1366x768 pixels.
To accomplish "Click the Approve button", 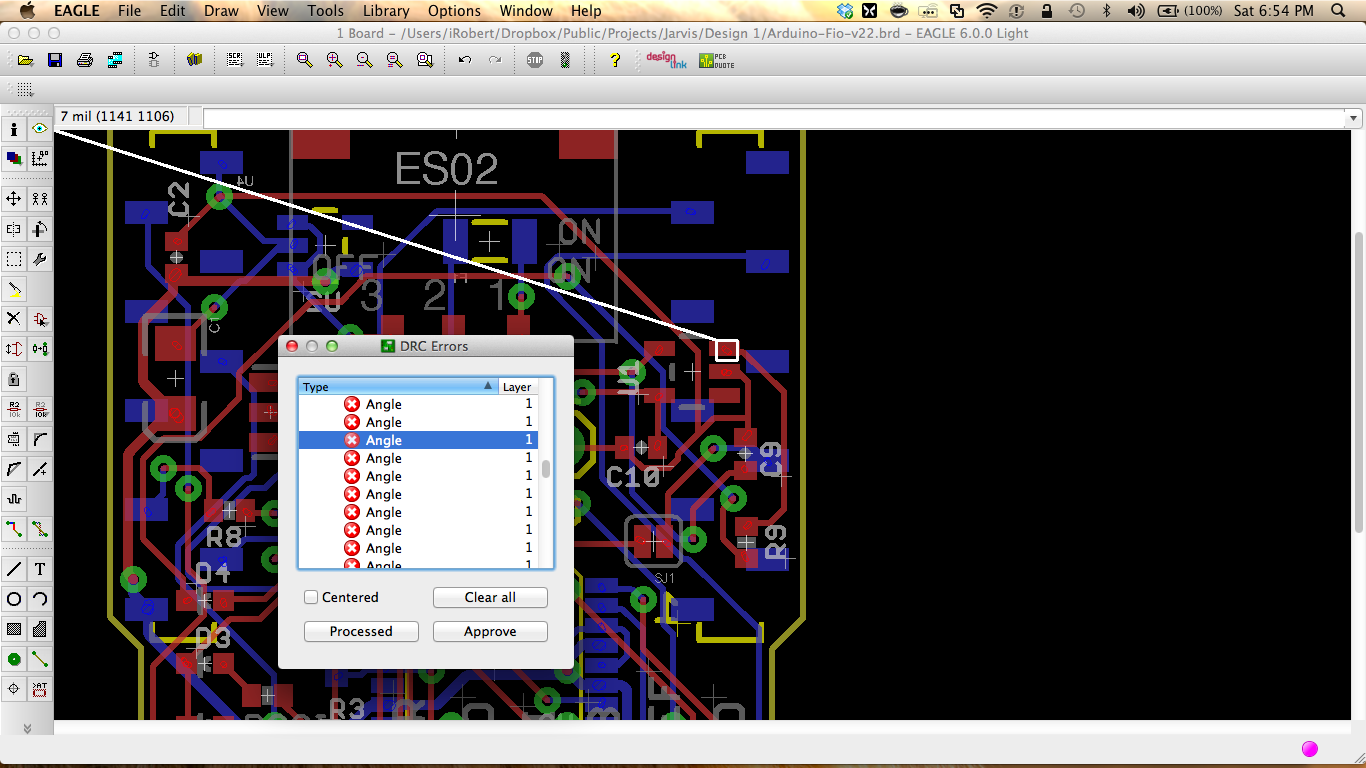I will click(x=490, y=631).
